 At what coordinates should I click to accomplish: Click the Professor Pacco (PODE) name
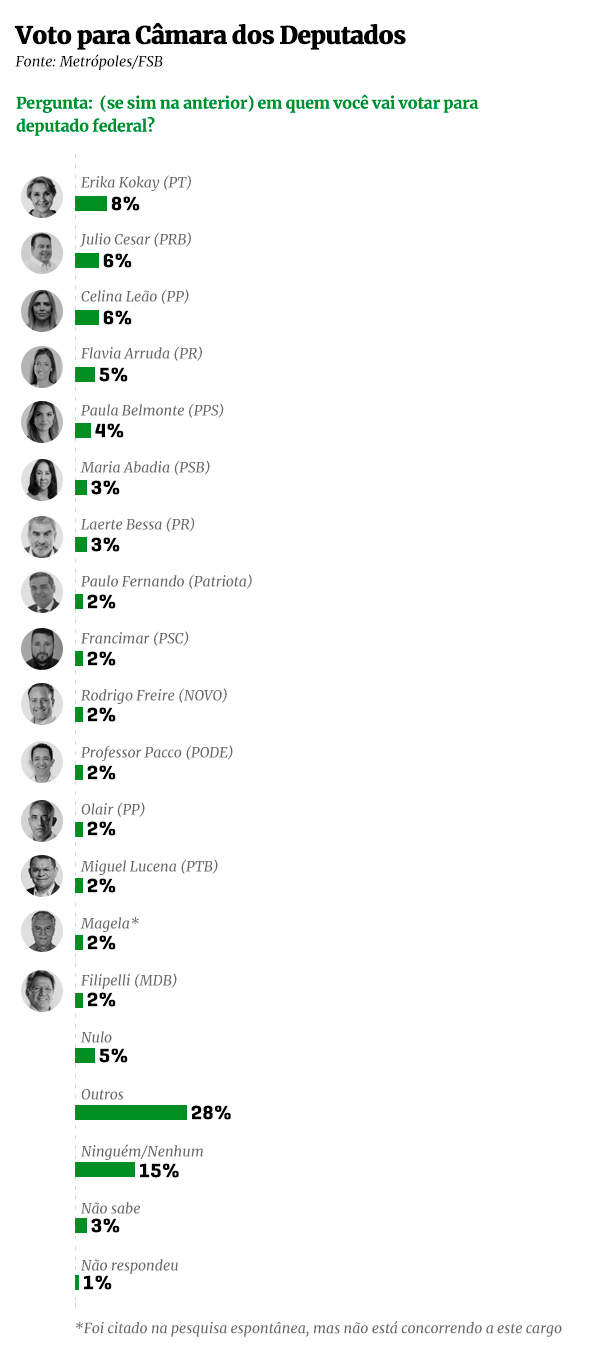pyautogui.click(x=158, y=752)
